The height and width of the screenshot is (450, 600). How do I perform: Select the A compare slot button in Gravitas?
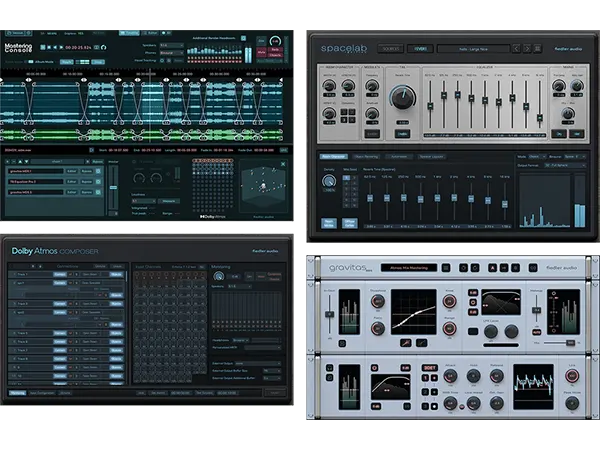[x=492, y=267]
